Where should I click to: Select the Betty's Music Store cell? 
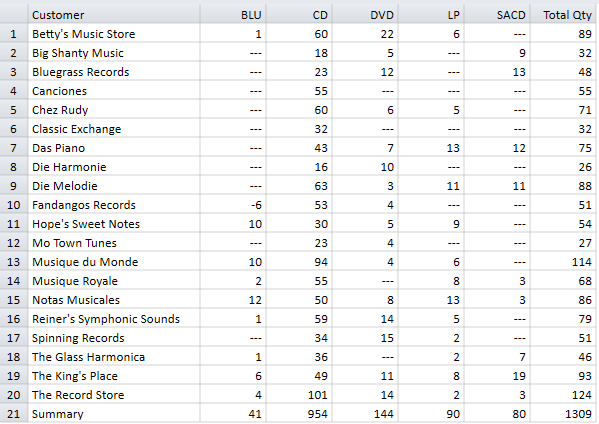coord(114,34)
